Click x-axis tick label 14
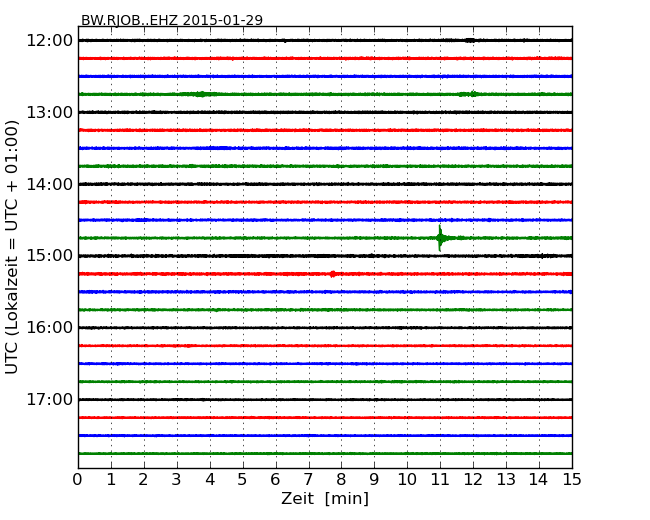The width and height of the screenshot is (650, 520). click(539, 480)
